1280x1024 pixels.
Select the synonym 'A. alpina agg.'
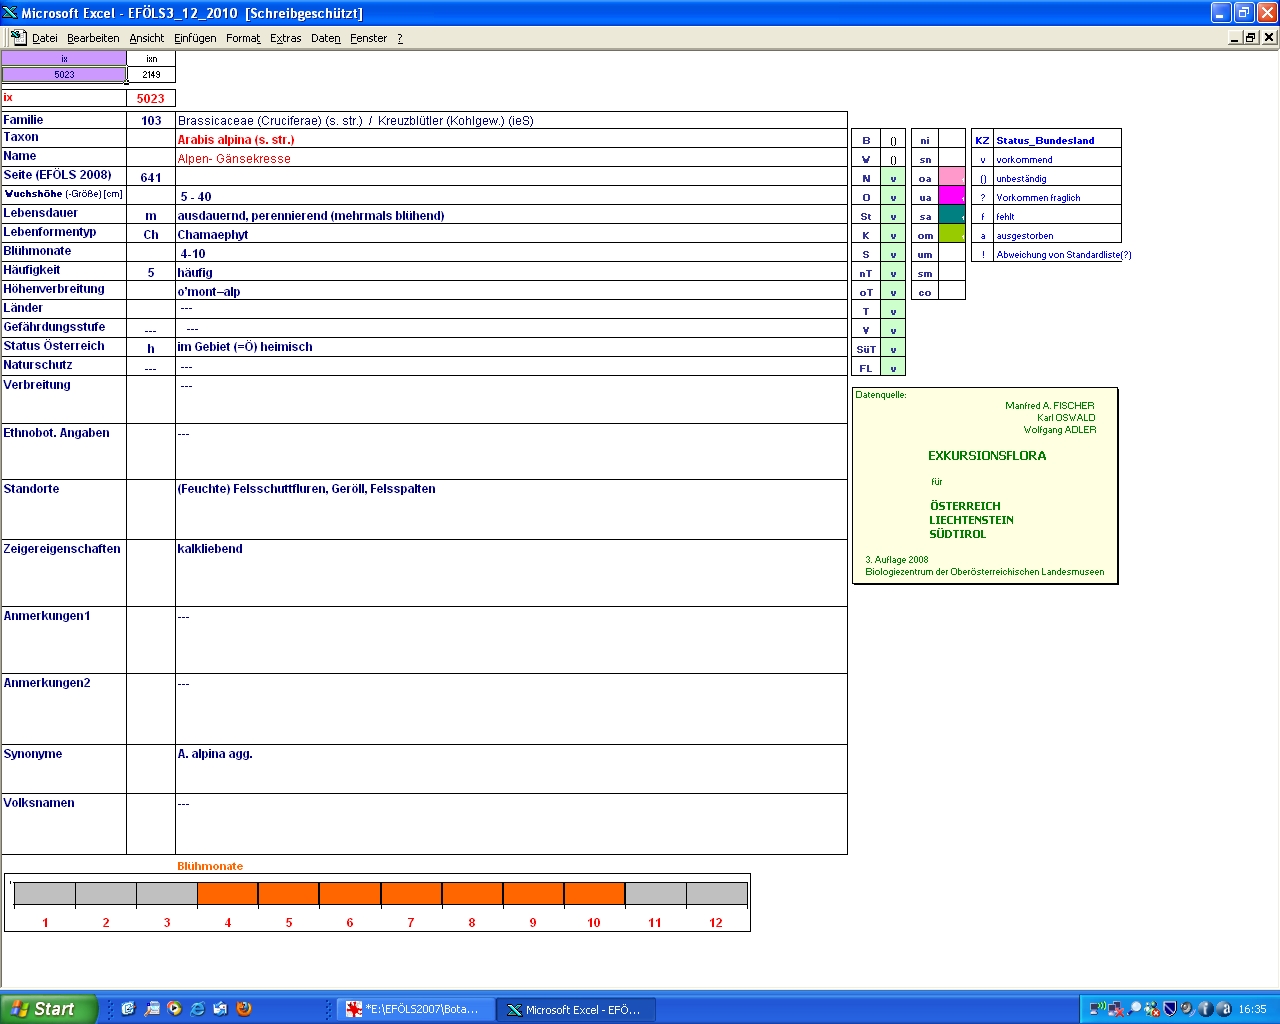coord(215,754)
